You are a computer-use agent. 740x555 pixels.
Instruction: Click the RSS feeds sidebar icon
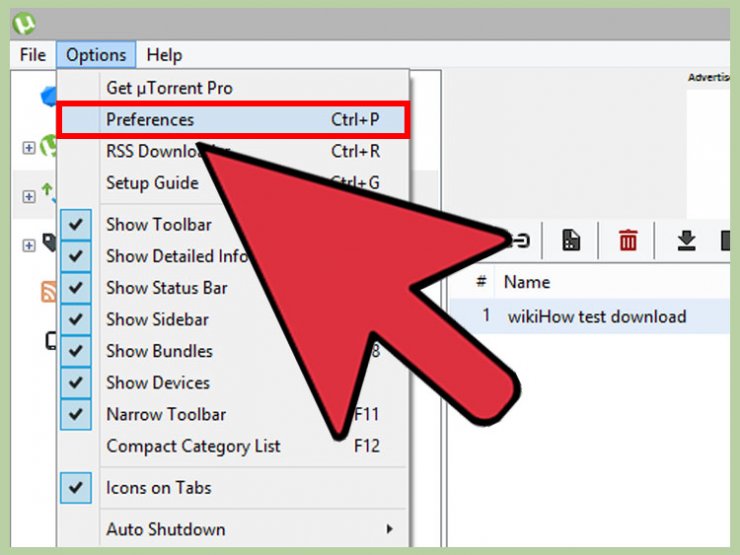point(49,291)
